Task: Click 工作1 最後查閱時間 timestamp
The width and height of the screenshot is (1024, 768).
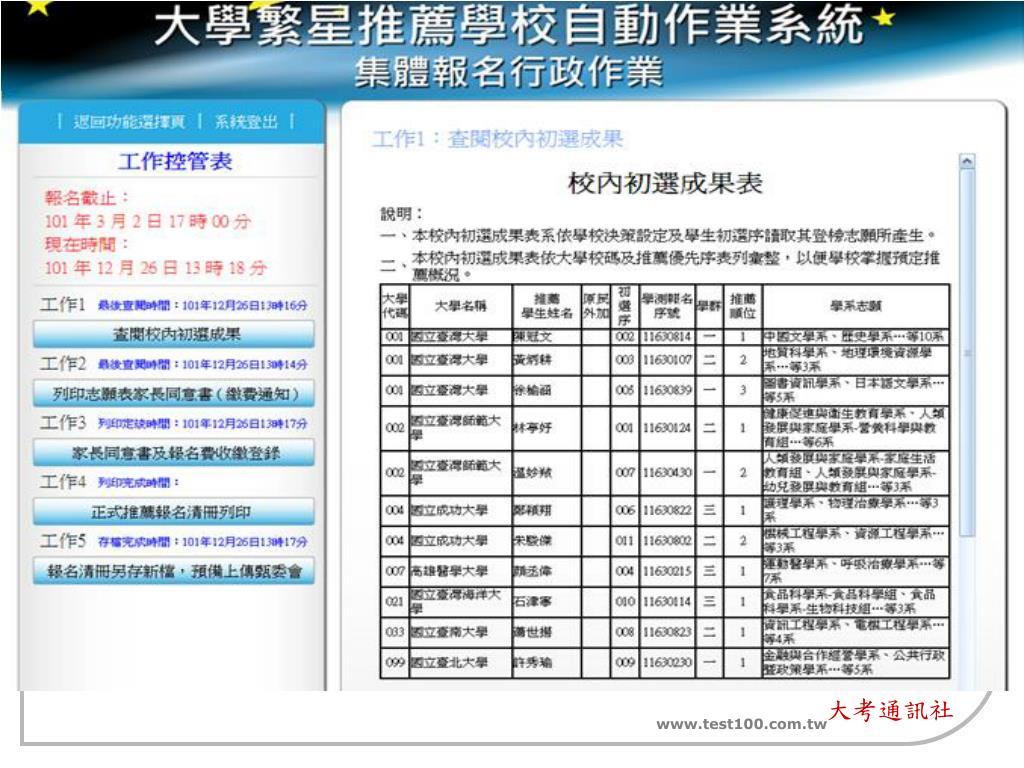Action: tap(202, 306)
